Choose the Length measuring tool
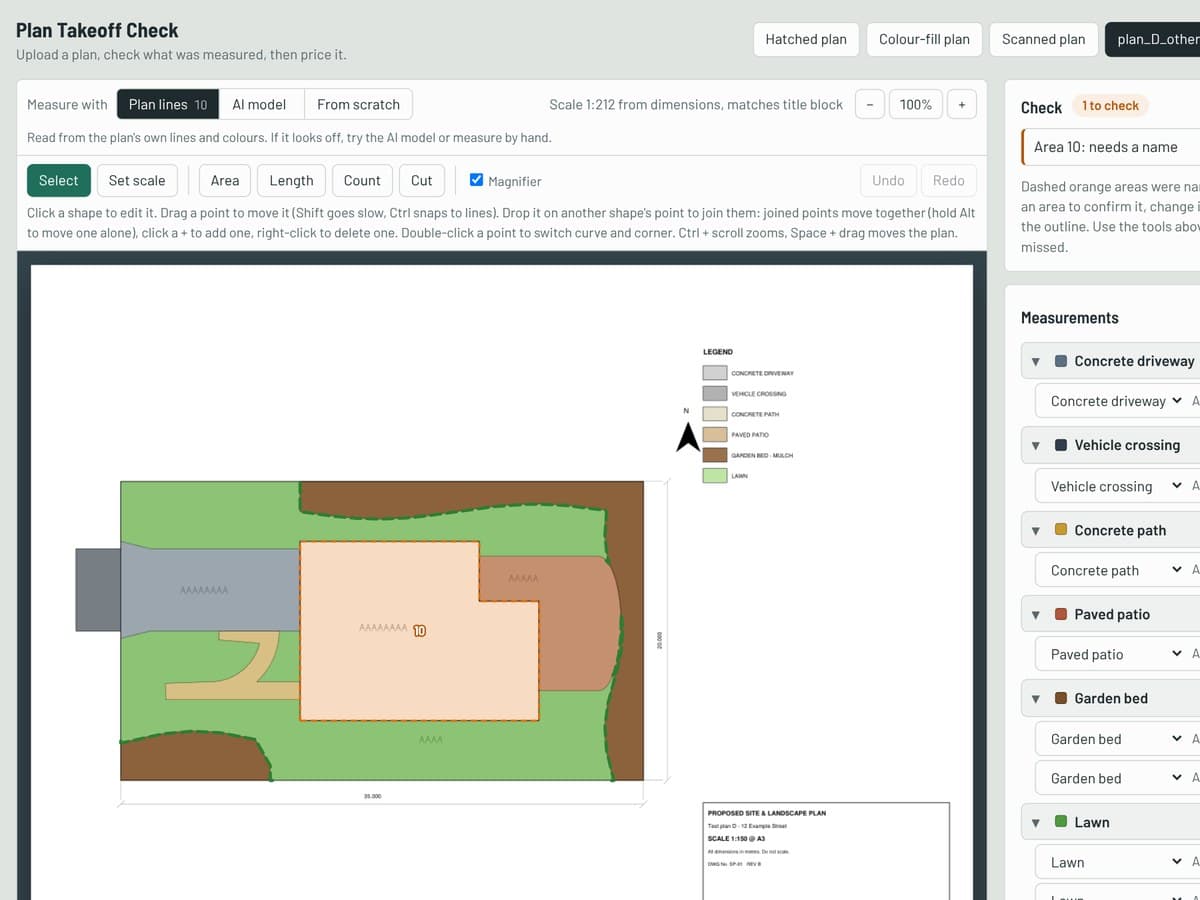The image size is (1200, 900). point(292,180)
